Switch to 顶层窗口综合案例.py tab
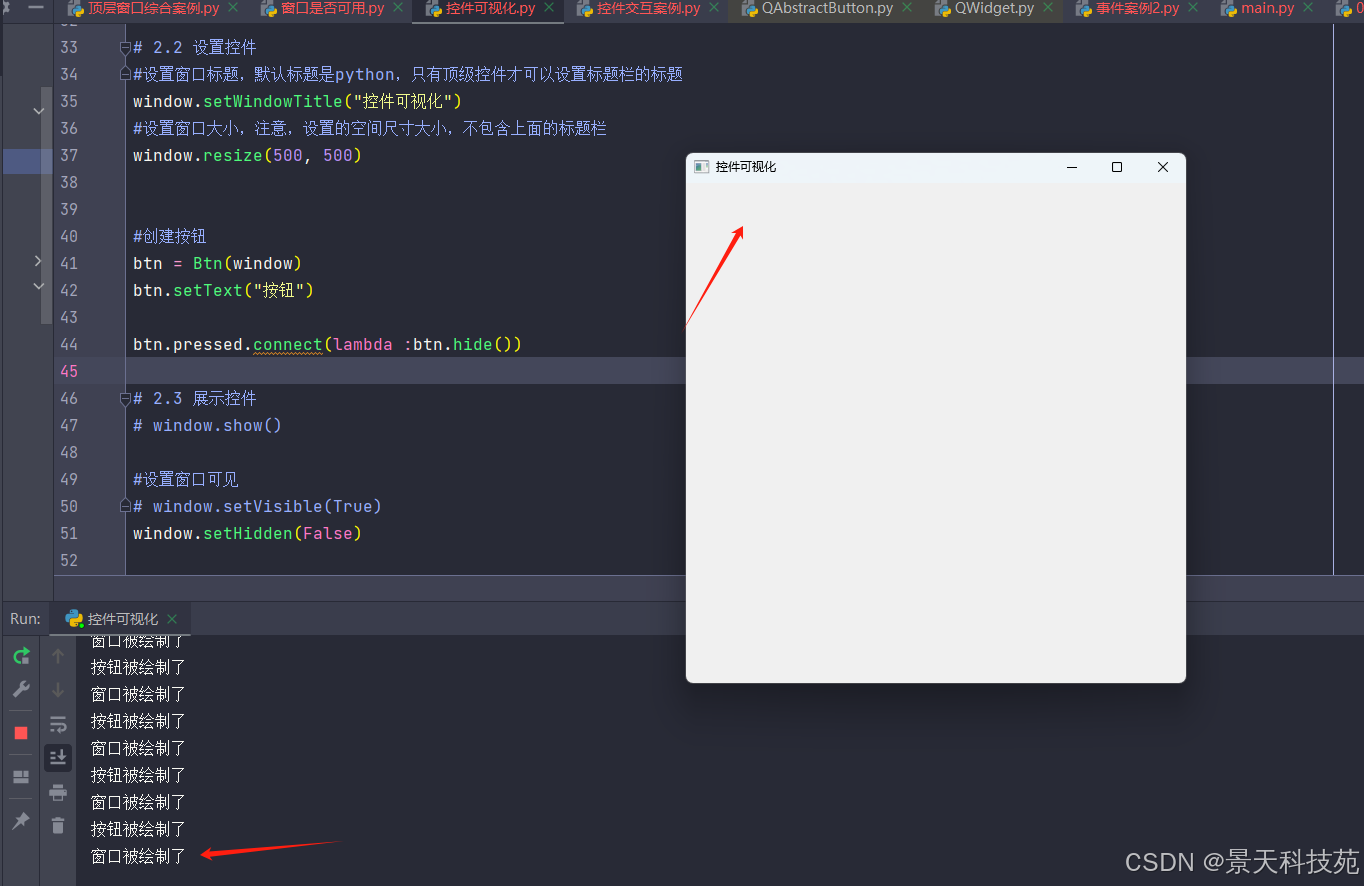Viewport: 1364px width, 886px height. click(153, 8)
